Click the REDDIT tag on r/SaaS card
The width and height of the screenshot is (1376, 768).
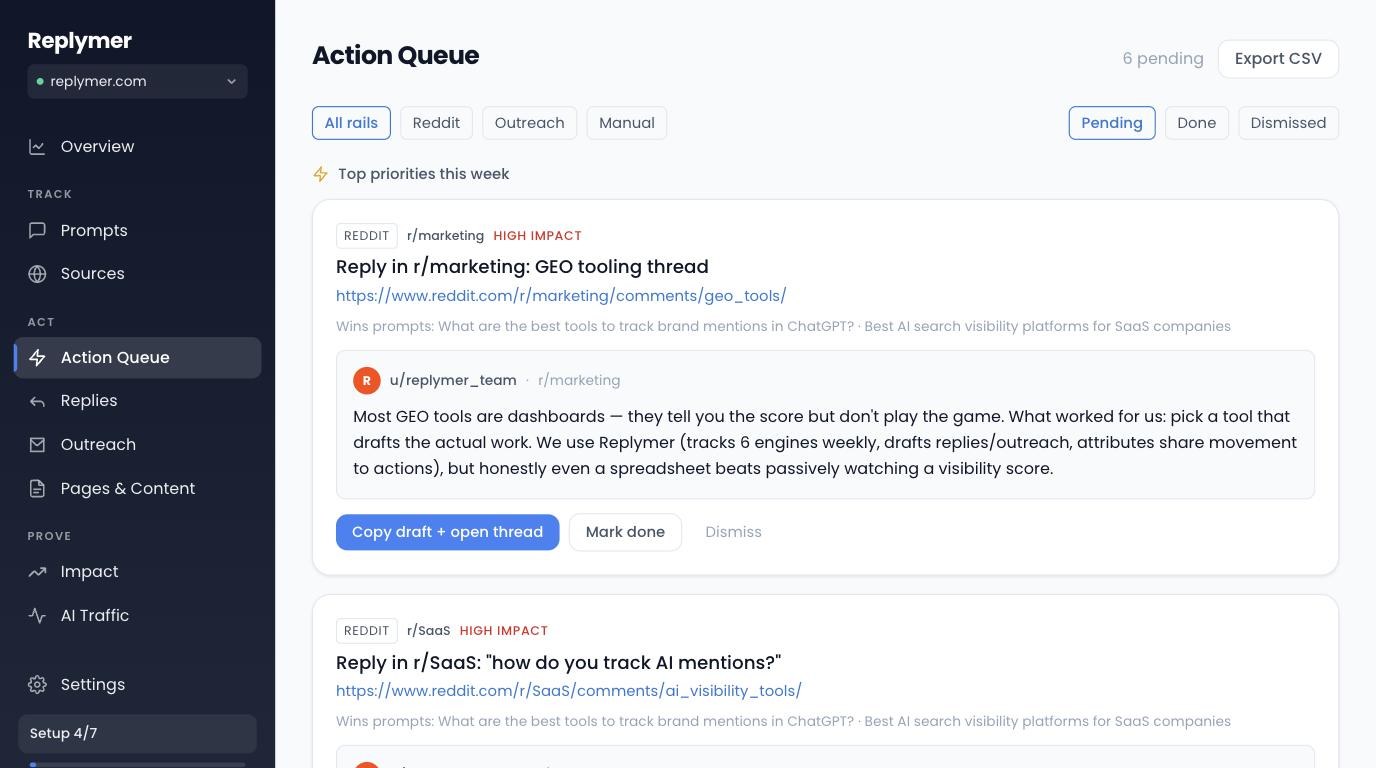click(366, 631)
